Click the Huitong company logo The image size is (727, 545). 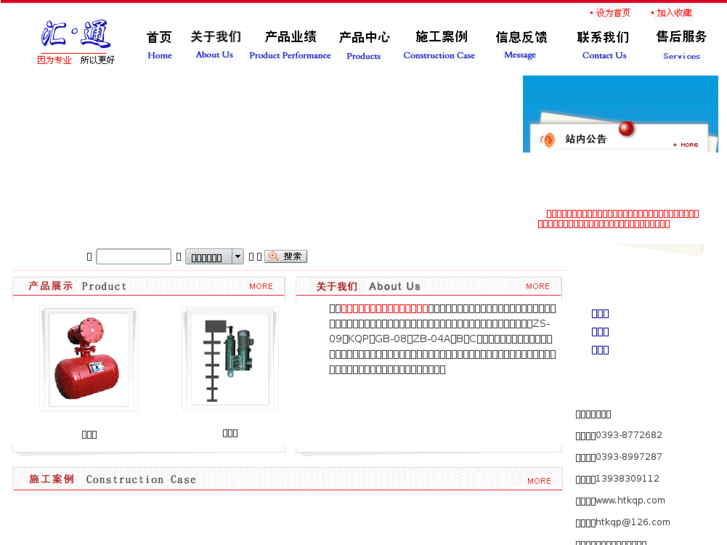(76, 42)
